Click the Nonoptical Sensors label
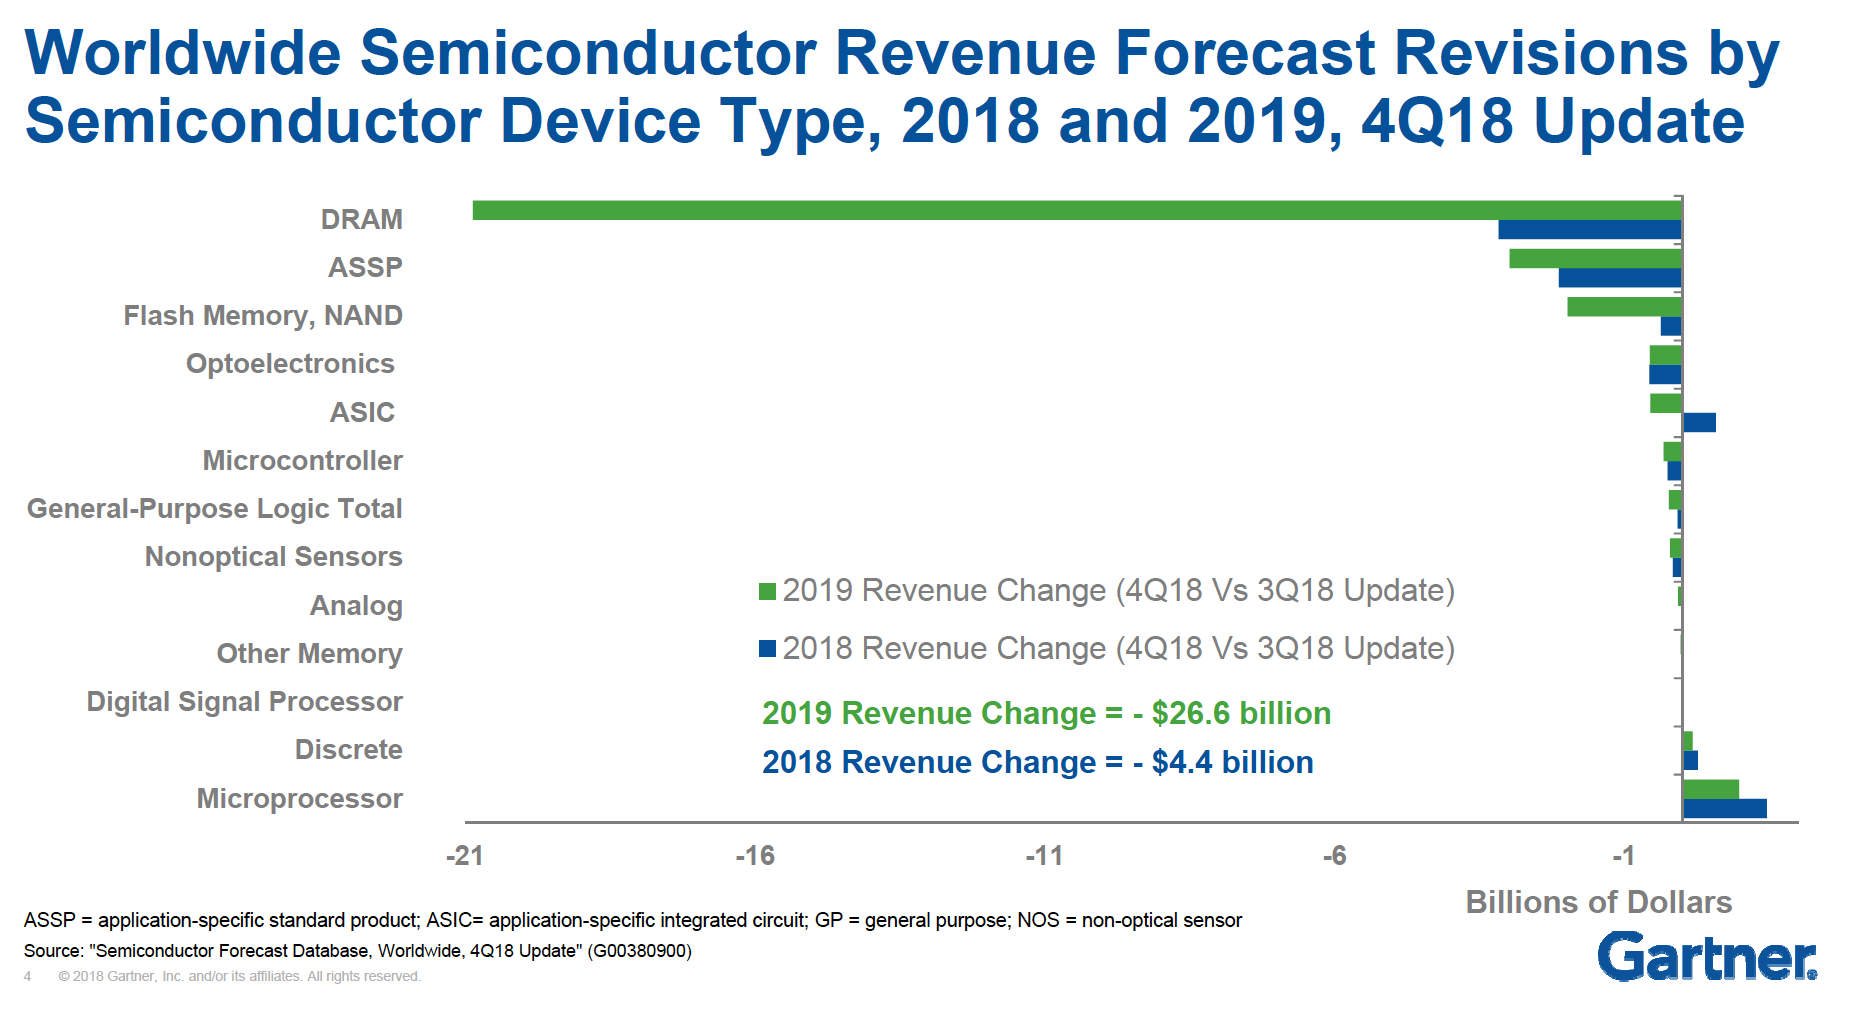Viewport: 1862px width, 1024px height. click(x=273, y=557)
